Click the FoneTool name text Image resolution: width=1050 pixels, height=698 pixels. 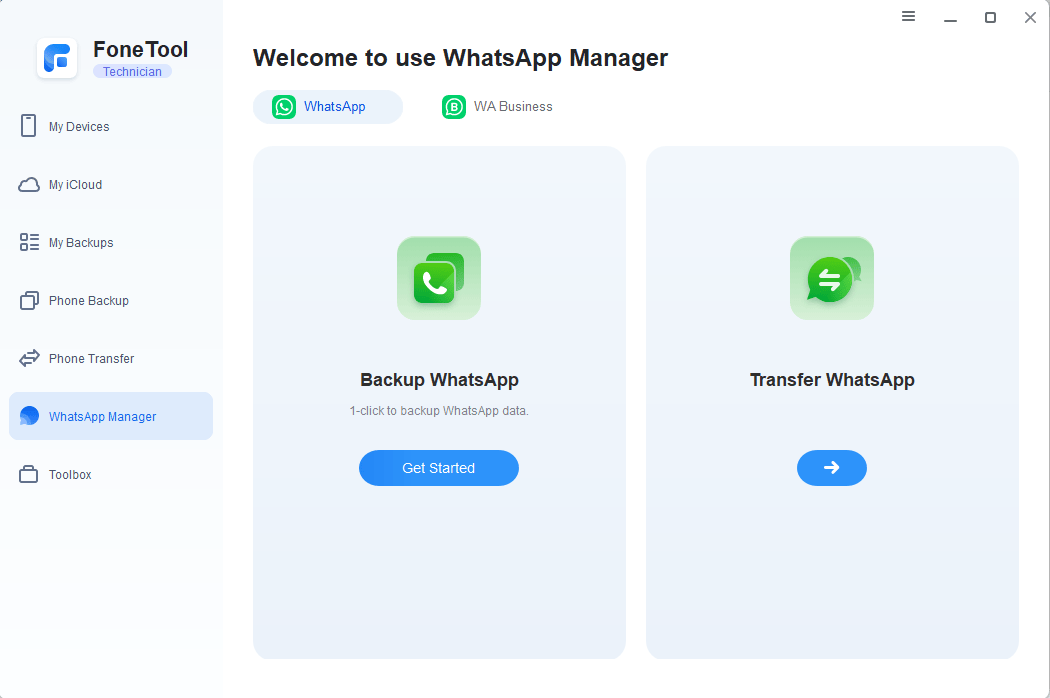click(141, 50)
